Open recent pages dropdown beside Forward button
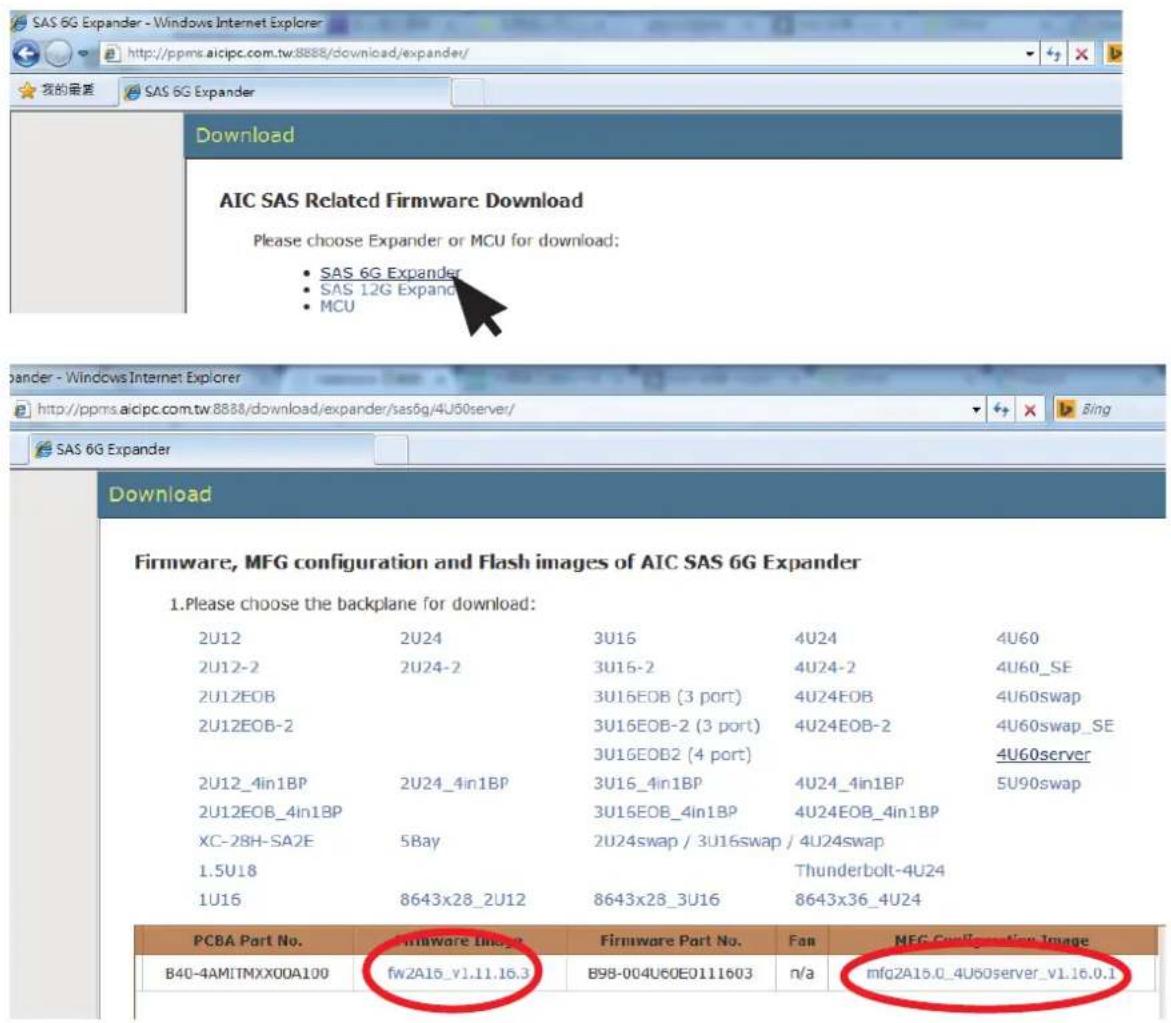Viewport: 1171px width, 1023px height. pyautogui.click(x=84, y=54)
